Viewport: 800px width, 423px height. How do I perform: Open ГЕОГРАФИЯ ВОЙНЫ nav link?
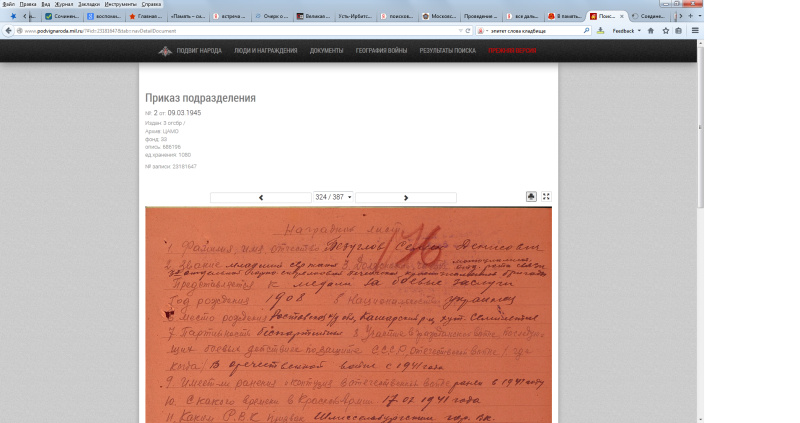pyautogui.click(x=381, y=51)
